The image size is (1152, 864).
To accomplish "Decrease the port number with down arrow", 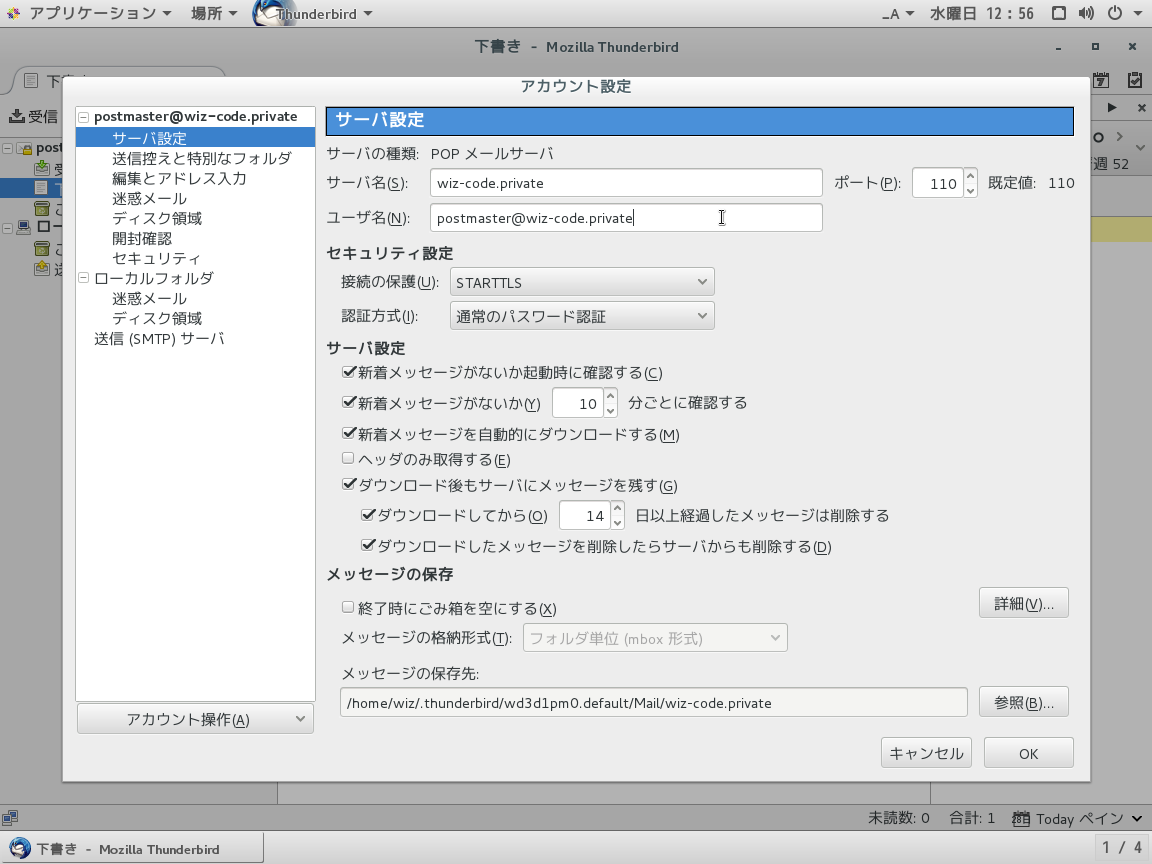I will 971,190.
